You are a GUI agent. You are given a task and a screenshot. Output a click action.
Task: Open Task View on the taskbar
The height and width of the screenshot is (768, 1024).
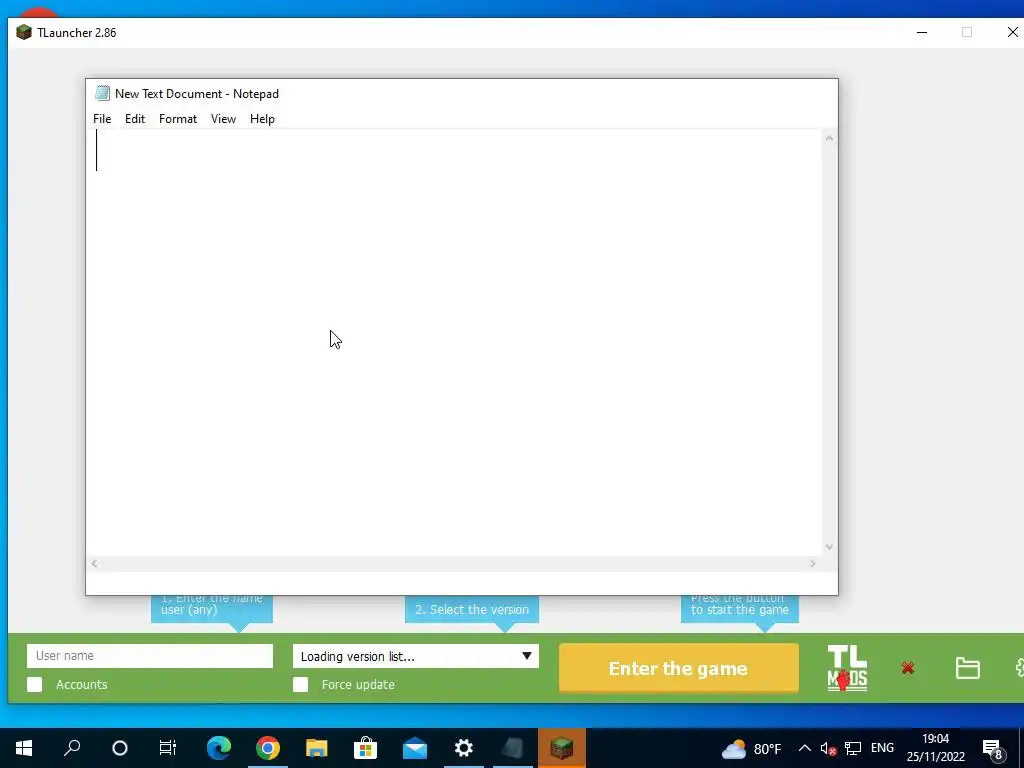168,748
